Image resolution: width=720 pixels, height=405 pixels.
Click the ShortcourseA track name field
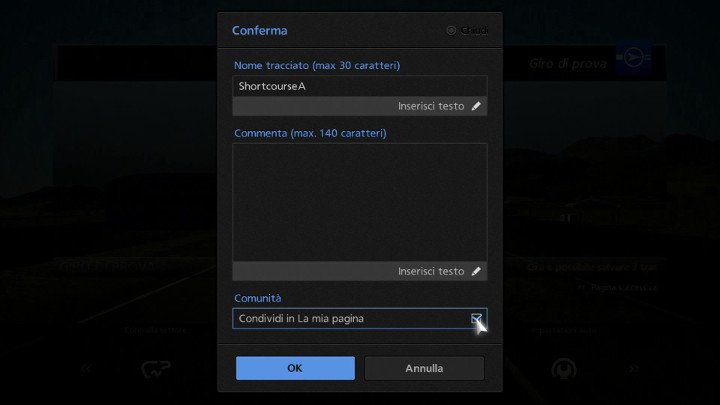click(x=359, y=86)
